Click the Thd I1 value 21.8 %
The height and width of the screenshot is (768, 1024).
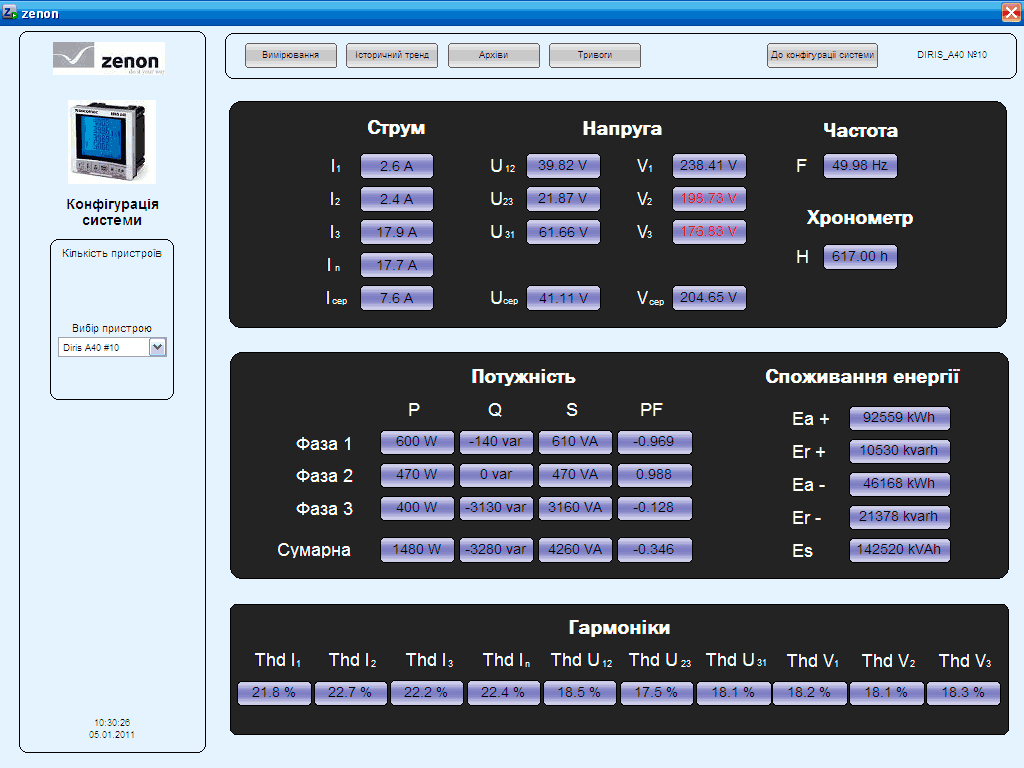[274, 692]
